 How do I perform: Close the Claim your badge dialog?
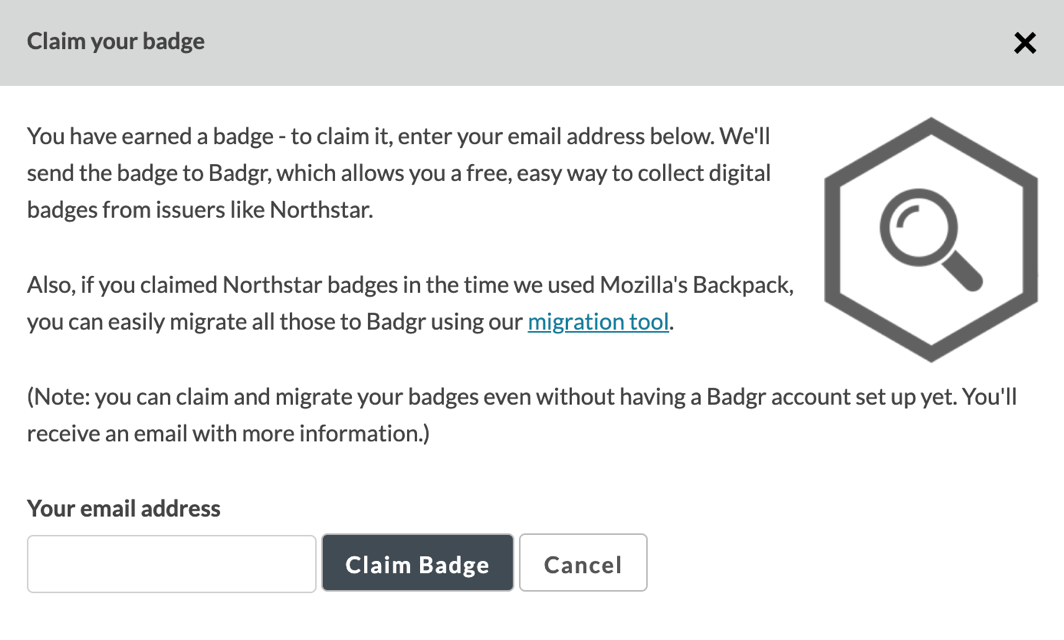[1025, 43]
